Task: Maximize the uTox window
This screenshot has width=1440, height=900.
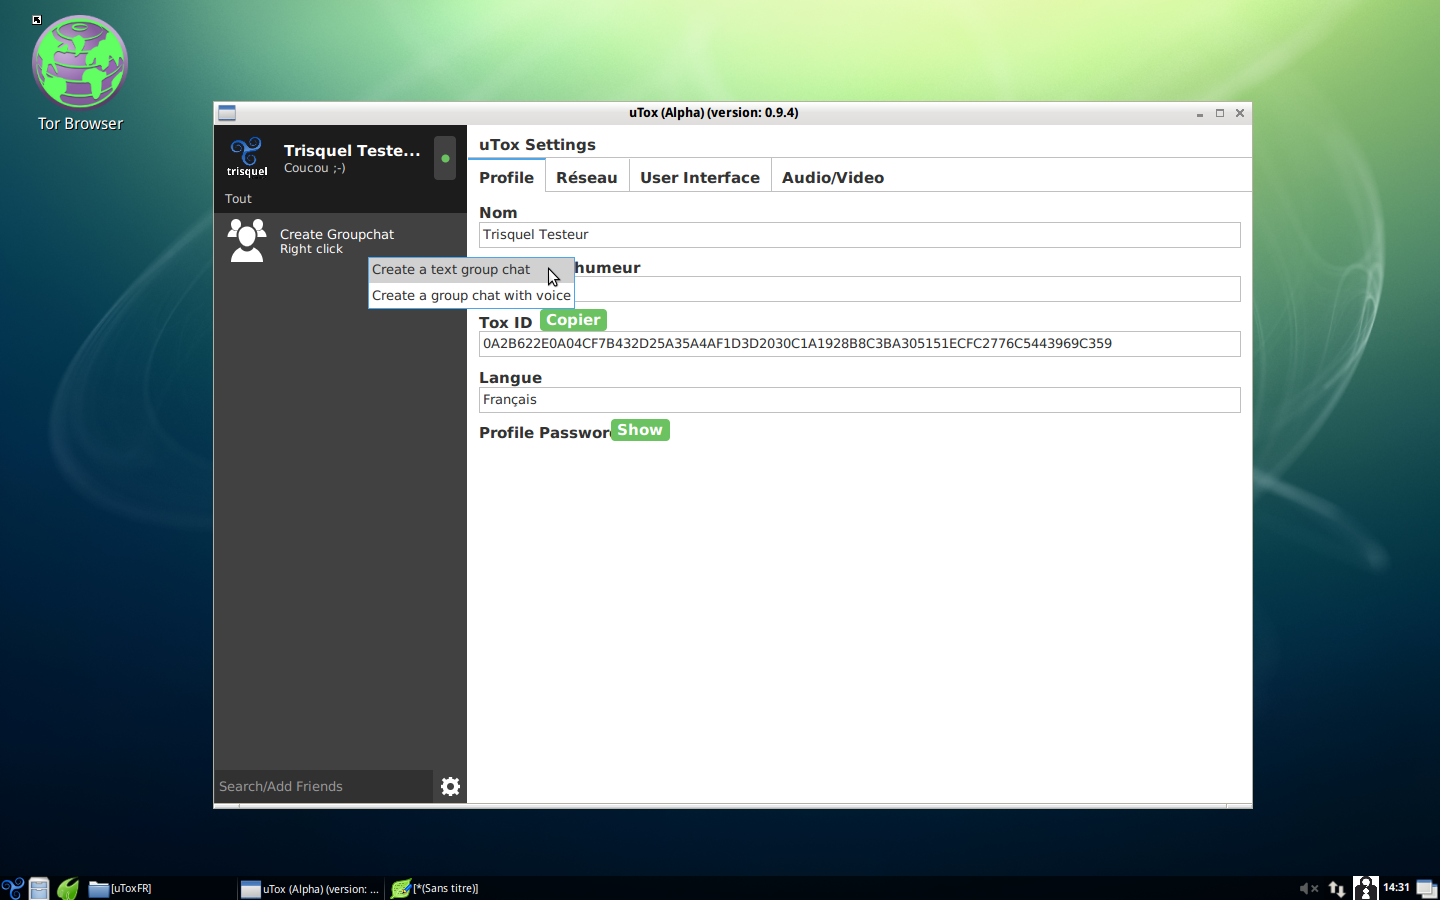Action: 1220,113
